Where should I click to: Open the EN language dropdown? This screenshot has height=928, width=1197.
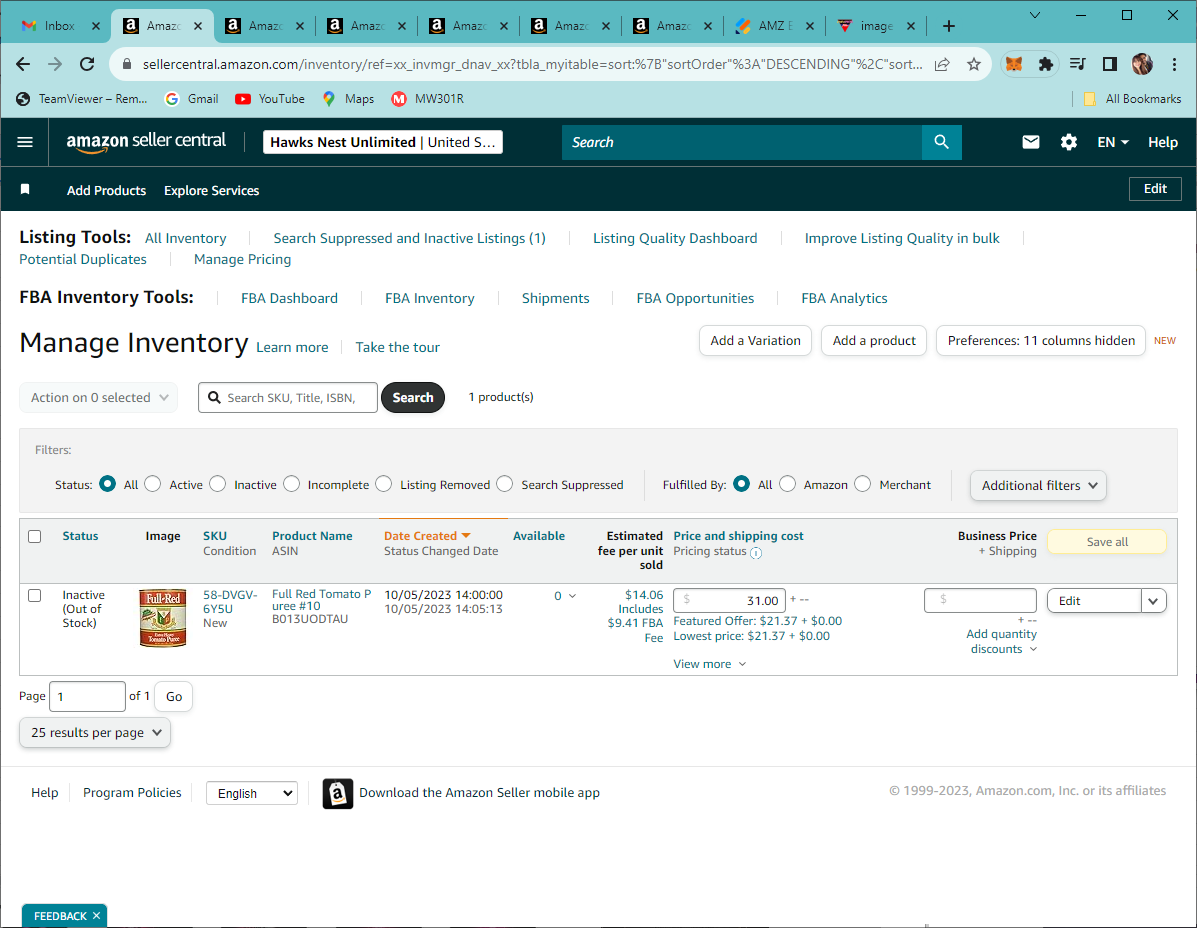(x=1113, y=142)
